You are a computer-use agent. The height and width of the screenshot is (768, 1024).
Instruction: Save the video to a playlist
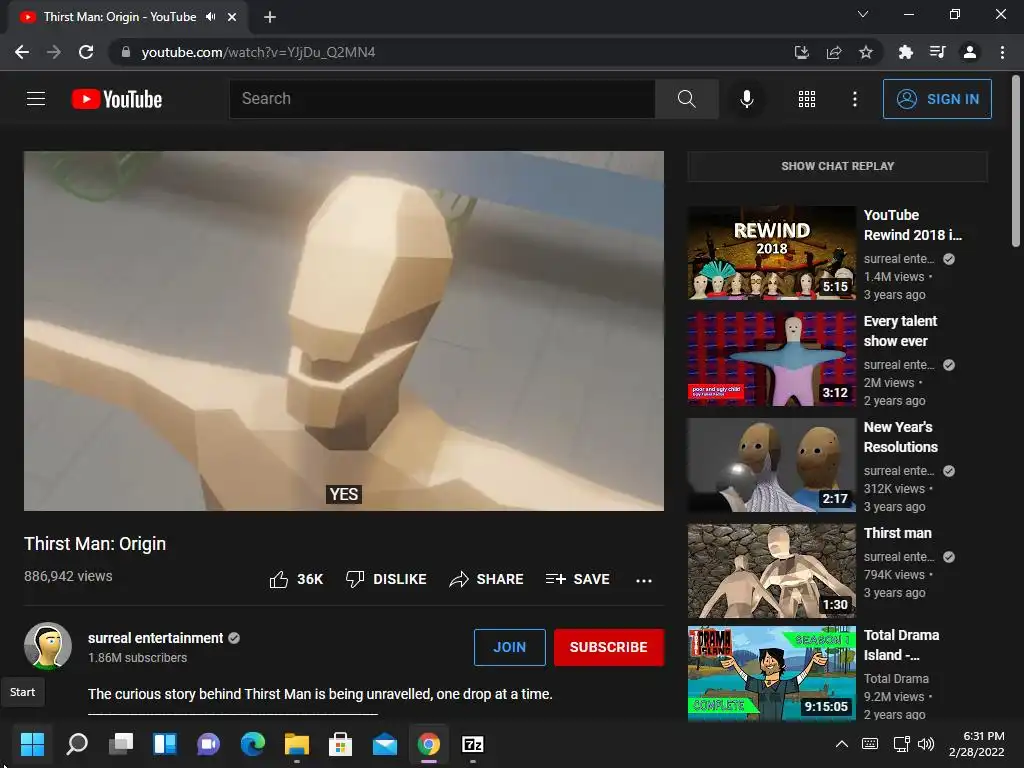[578, 579]
